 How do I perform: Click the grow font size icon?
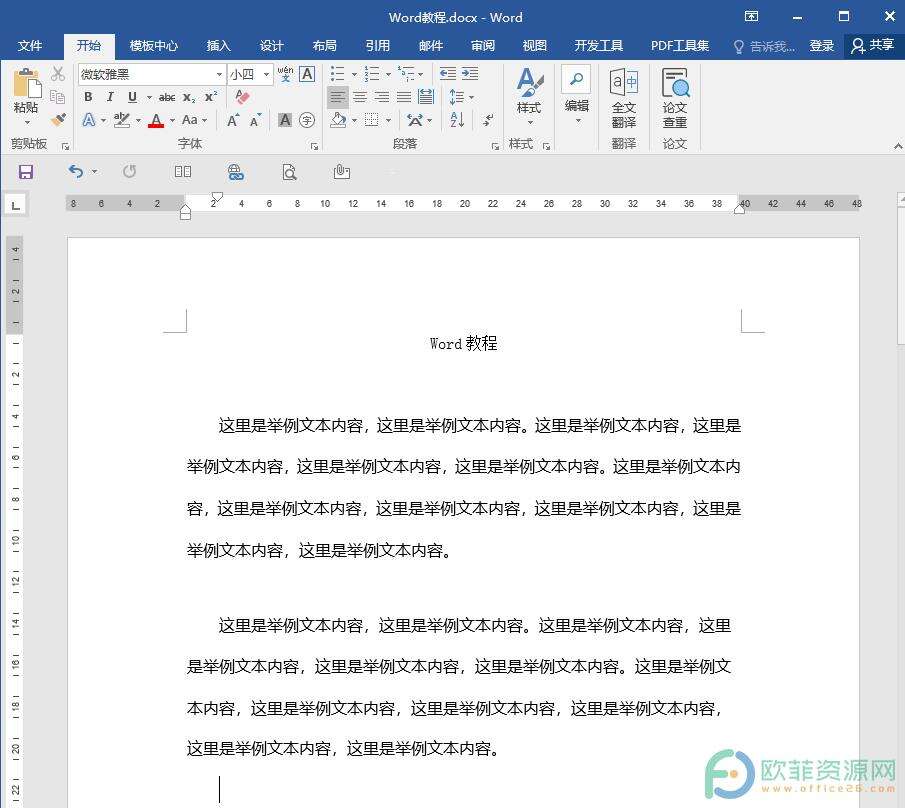[x=233, y=120]
